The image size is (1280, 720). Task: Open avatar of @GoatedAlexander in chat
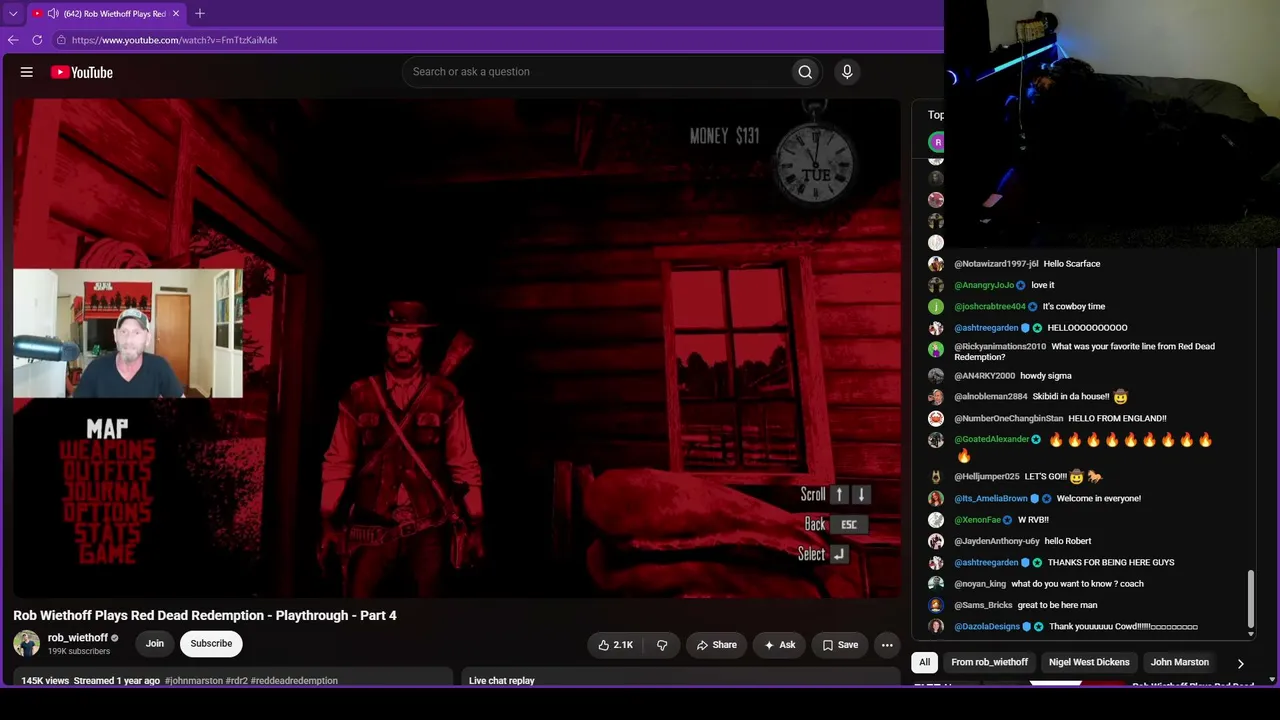pos(936,440)
